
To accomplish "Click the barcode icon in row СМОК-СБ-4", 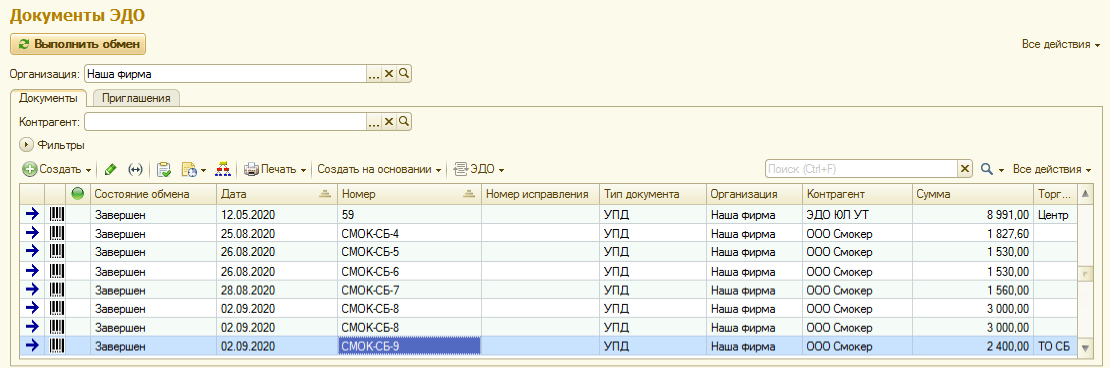I will 57,234.
